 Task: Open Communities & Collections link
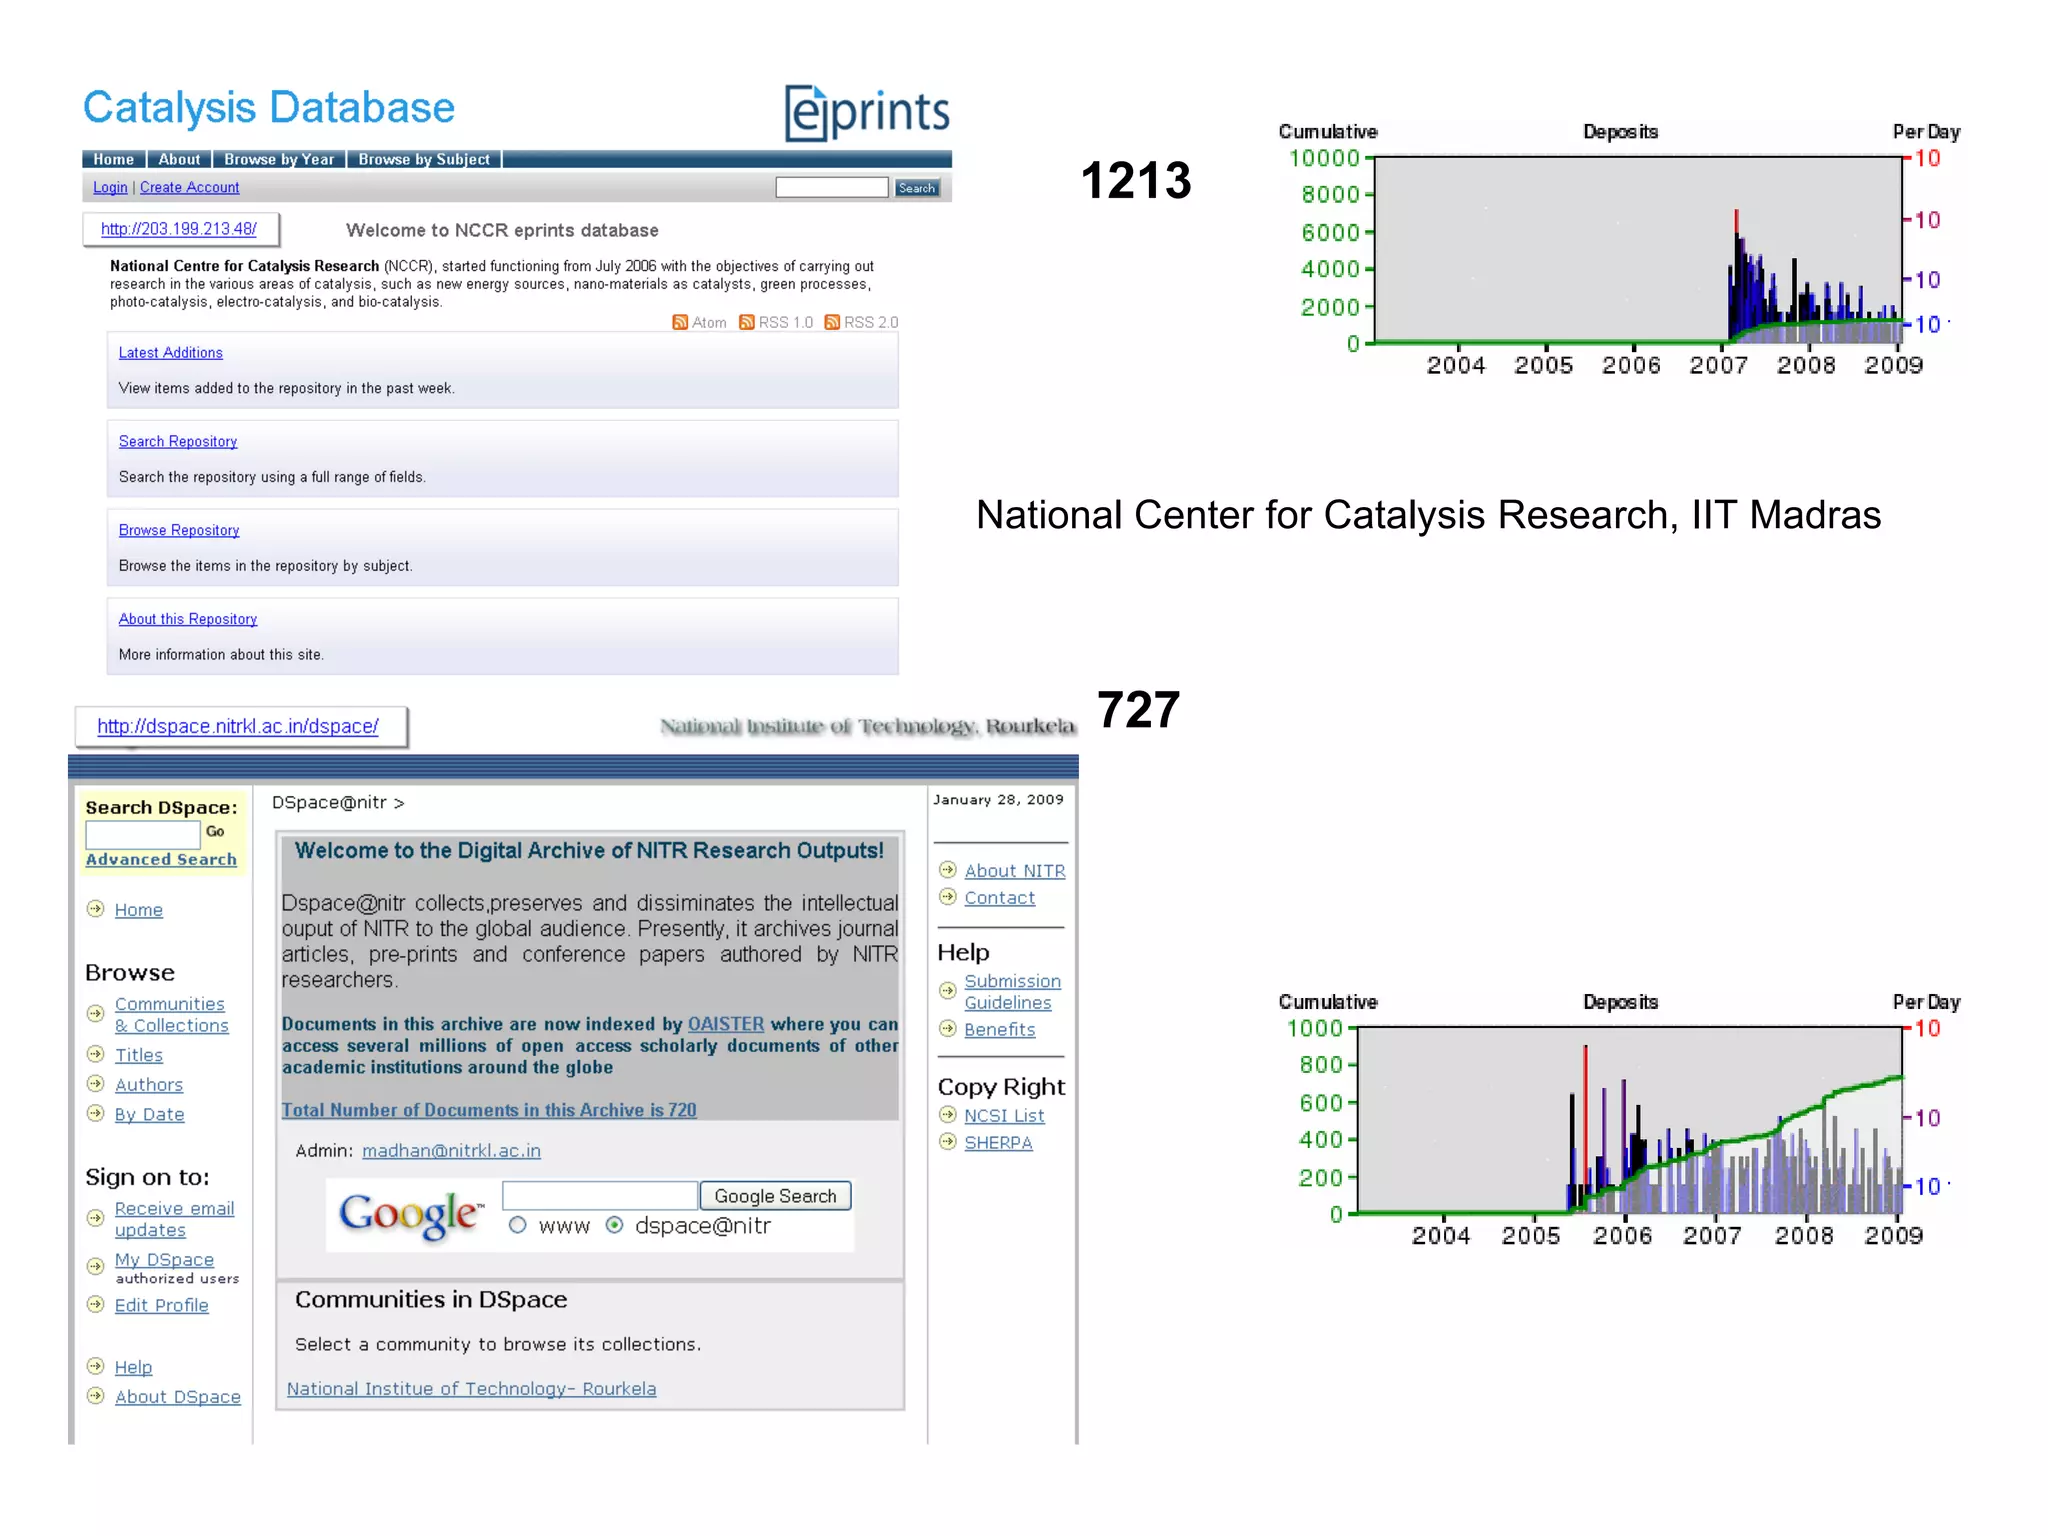pyautogui.click(x=171, y=1014)
